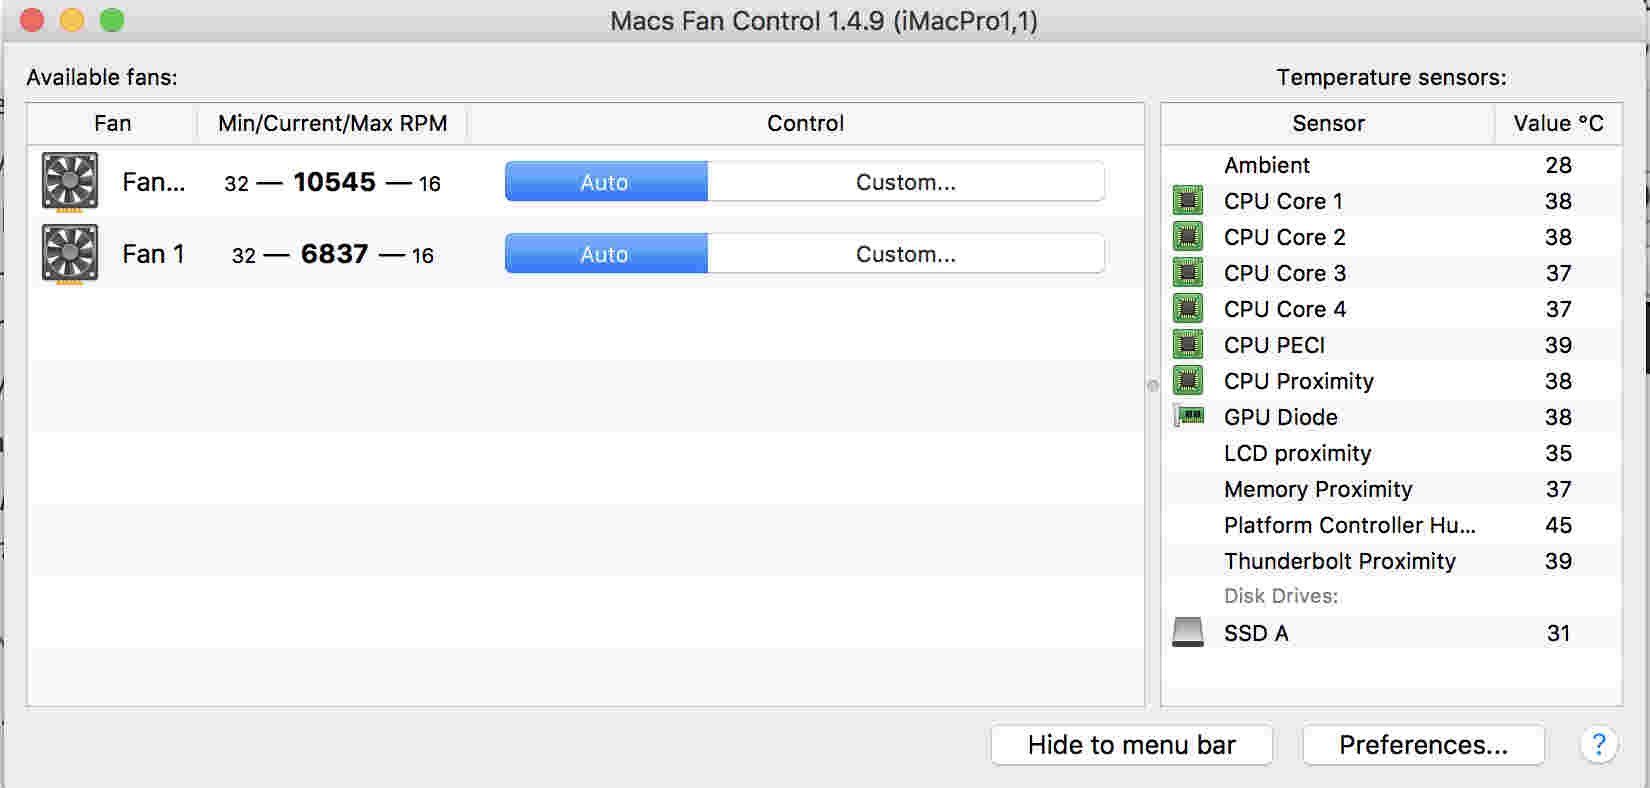Set Fan 1 to Auto control

click(x=606, y=254)
